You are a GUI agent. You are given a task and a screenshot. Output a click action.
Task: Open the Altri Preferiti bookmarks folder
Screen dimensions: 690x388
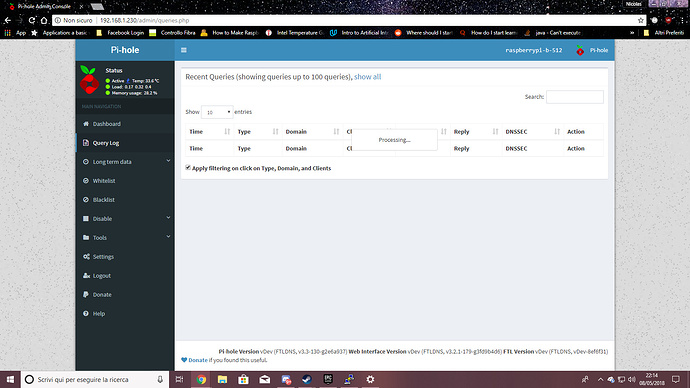[x=664, y=33]
